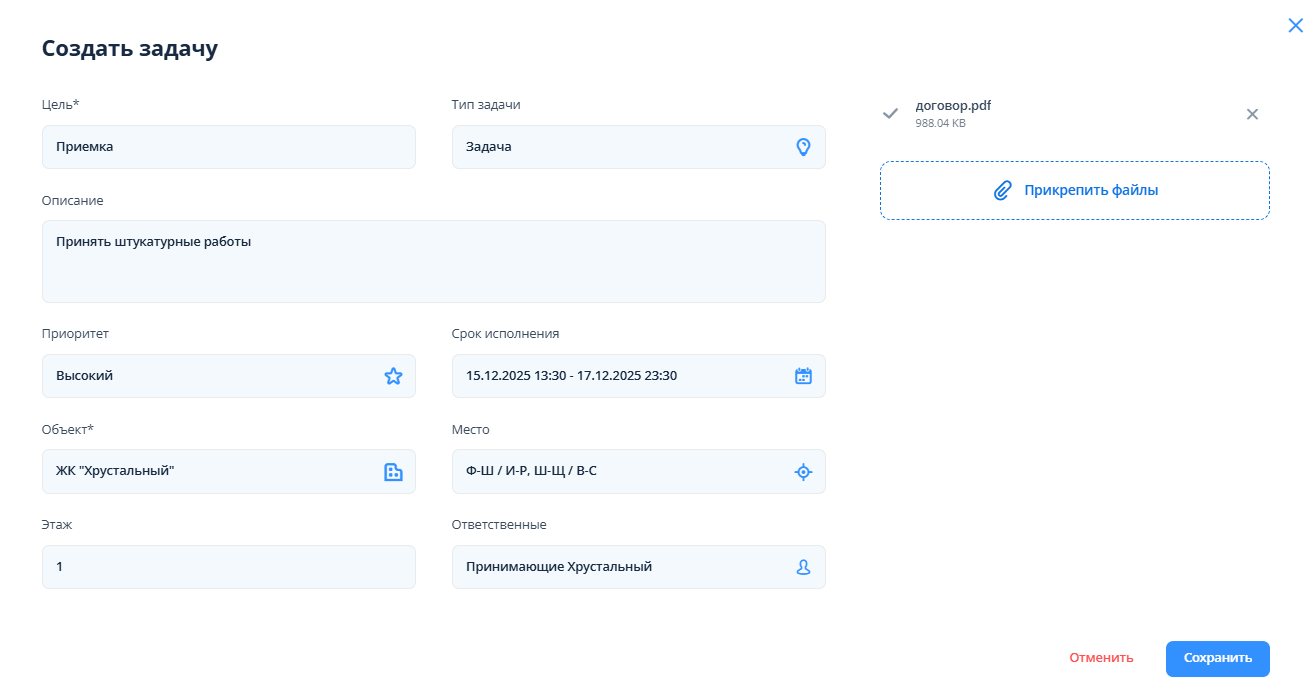This screenshot has height=695, width=1316.
Task: Click the building icon in Объект field
Action: pos(393,472)
